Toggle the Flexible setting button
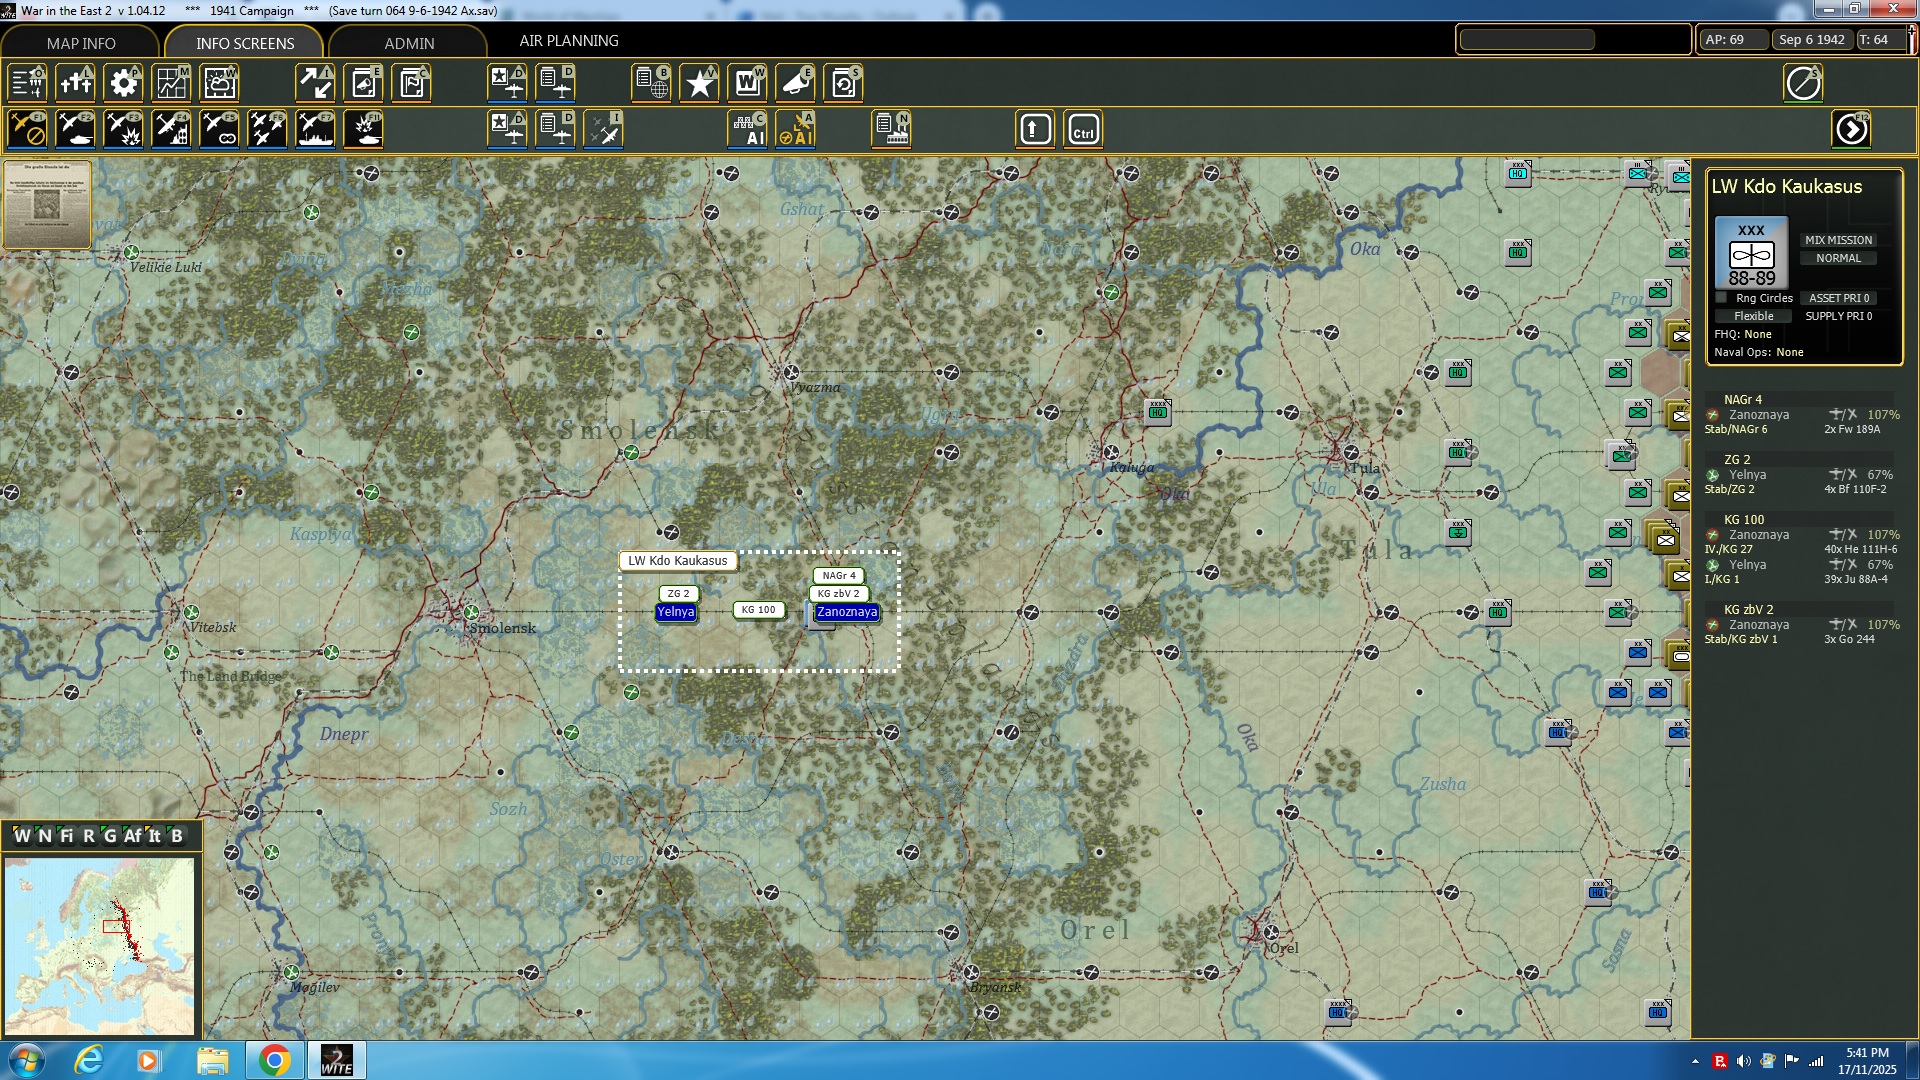This screenshot has height=1080, width=1920. pyautogui.click(x=1753, y=316)
